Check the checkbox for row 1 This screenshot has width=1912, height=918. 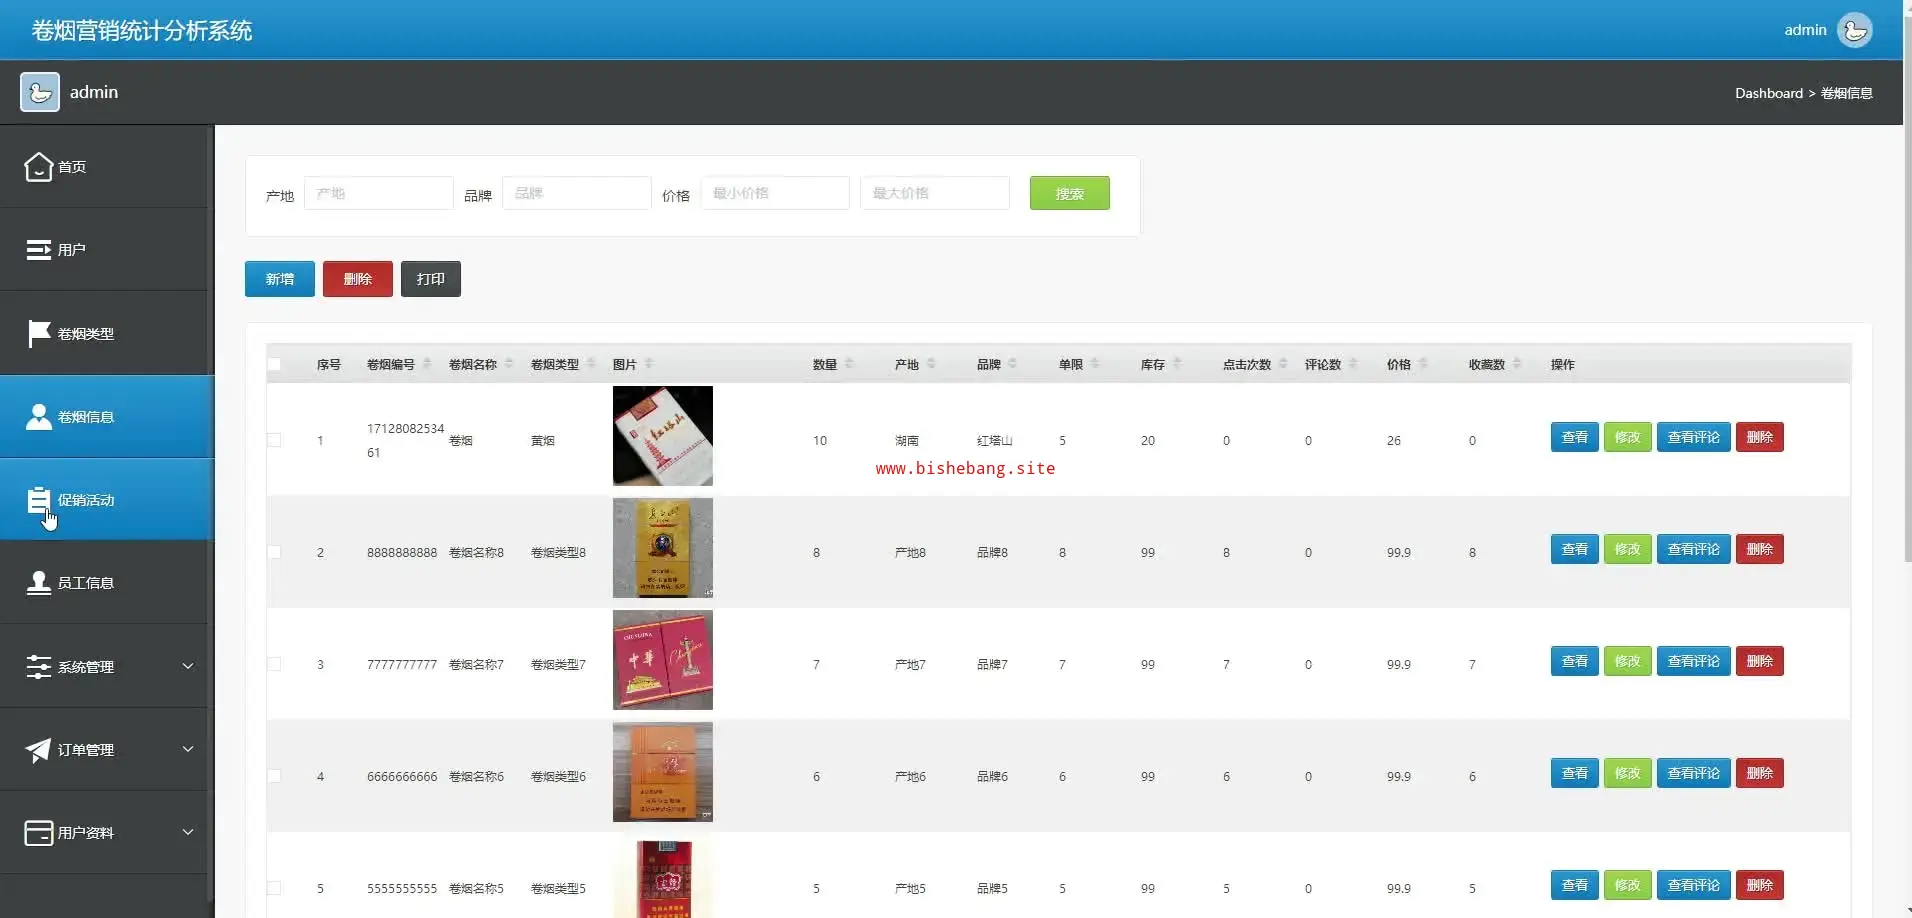(274, 440)
